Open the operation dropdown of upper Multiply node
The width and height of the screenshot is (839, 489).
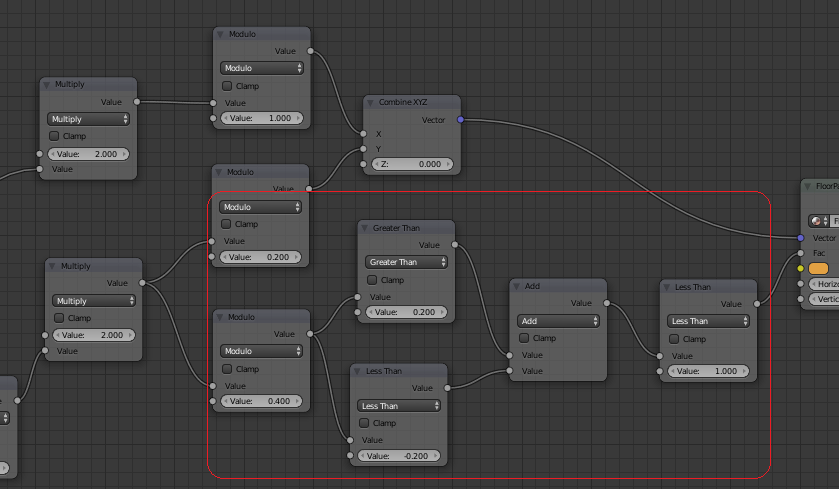pyautogui.click(x=88, y=119)
